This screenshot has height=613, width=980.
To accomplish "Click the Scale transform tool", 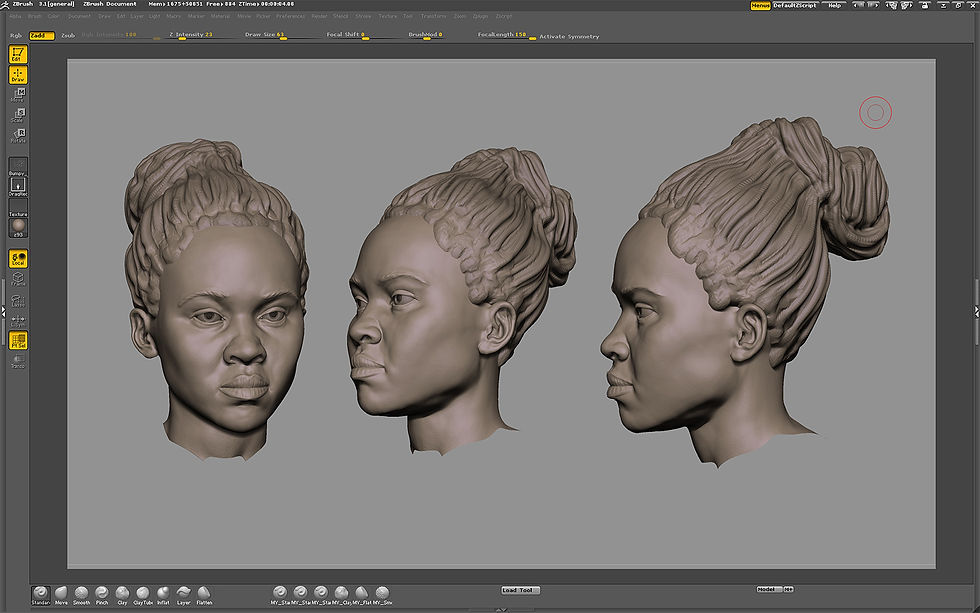I will point(18,114).
